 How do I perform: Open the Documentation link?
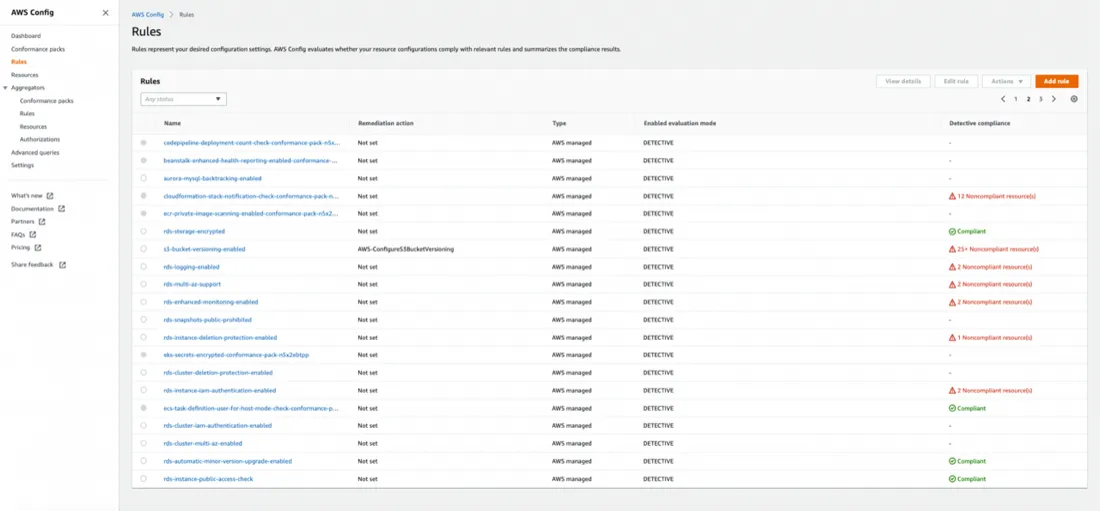click(32, 209)
